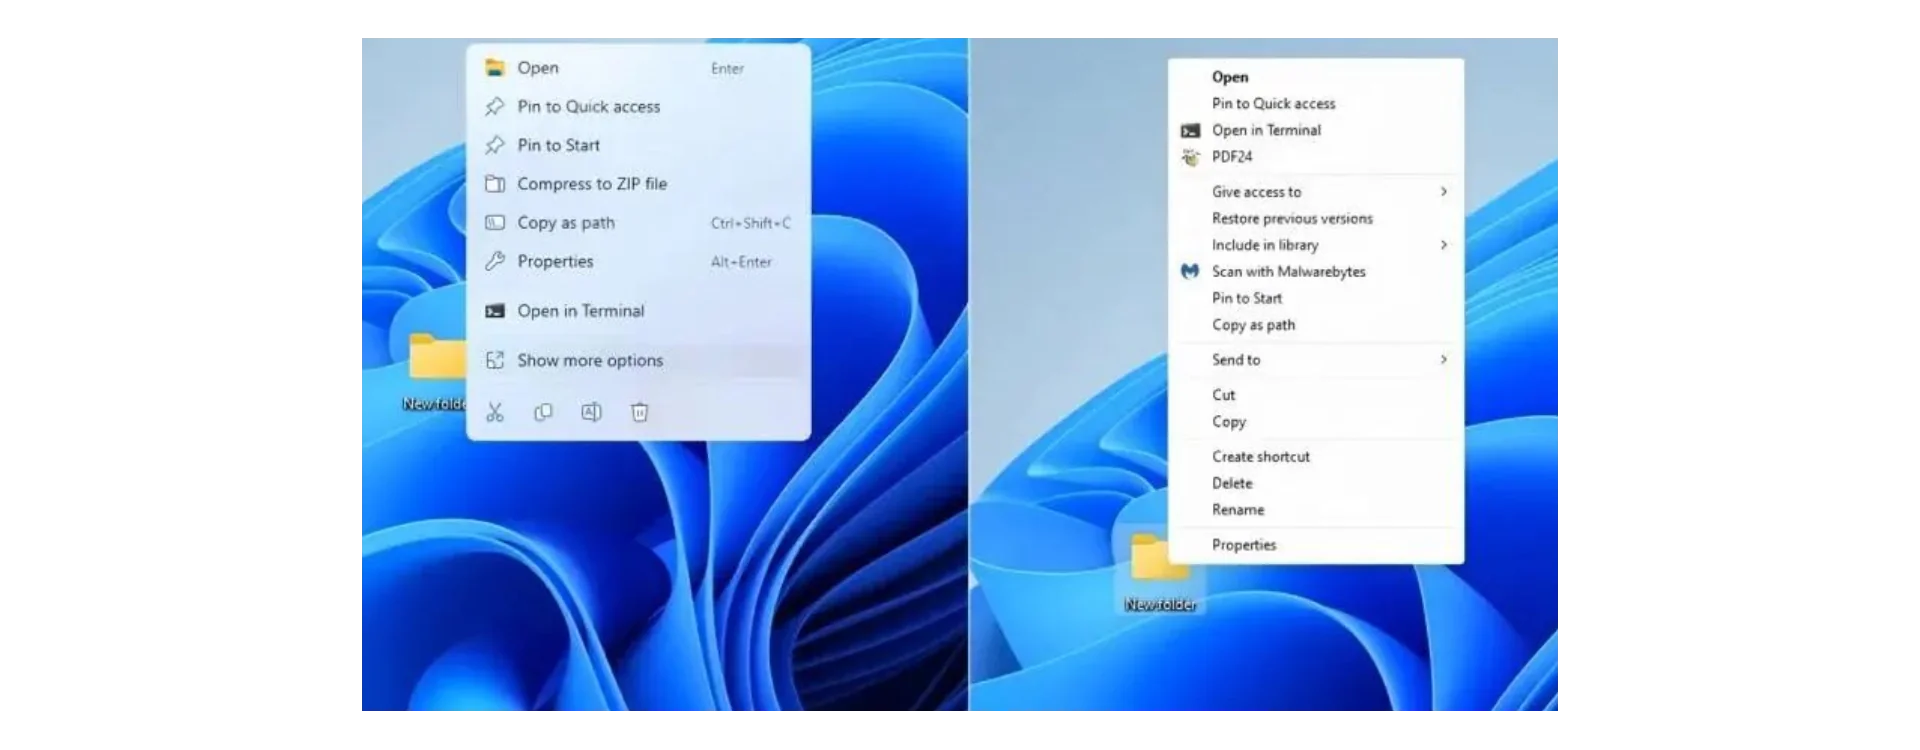Image resolution: width=1920 pixels, height=750 pixels.
Task: Expand the Include in library submenu arrow
Action: [x=1443, y=245]
